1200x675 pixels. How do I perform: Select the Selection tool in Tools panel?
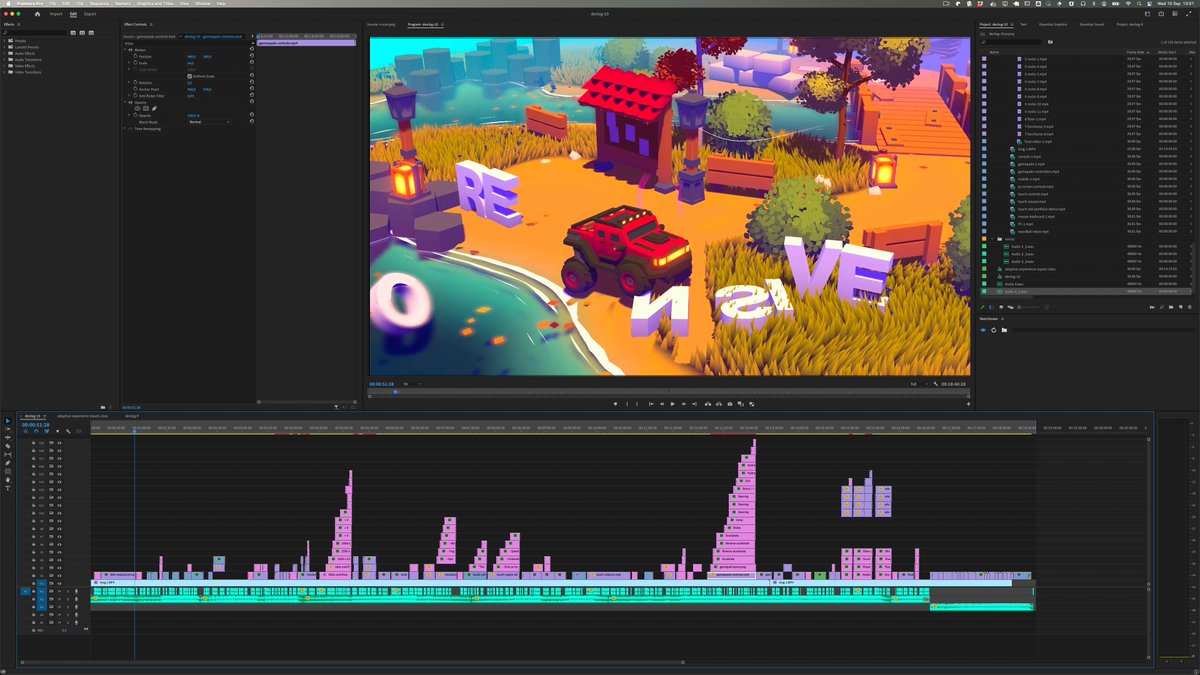click(x=8, y=421)
